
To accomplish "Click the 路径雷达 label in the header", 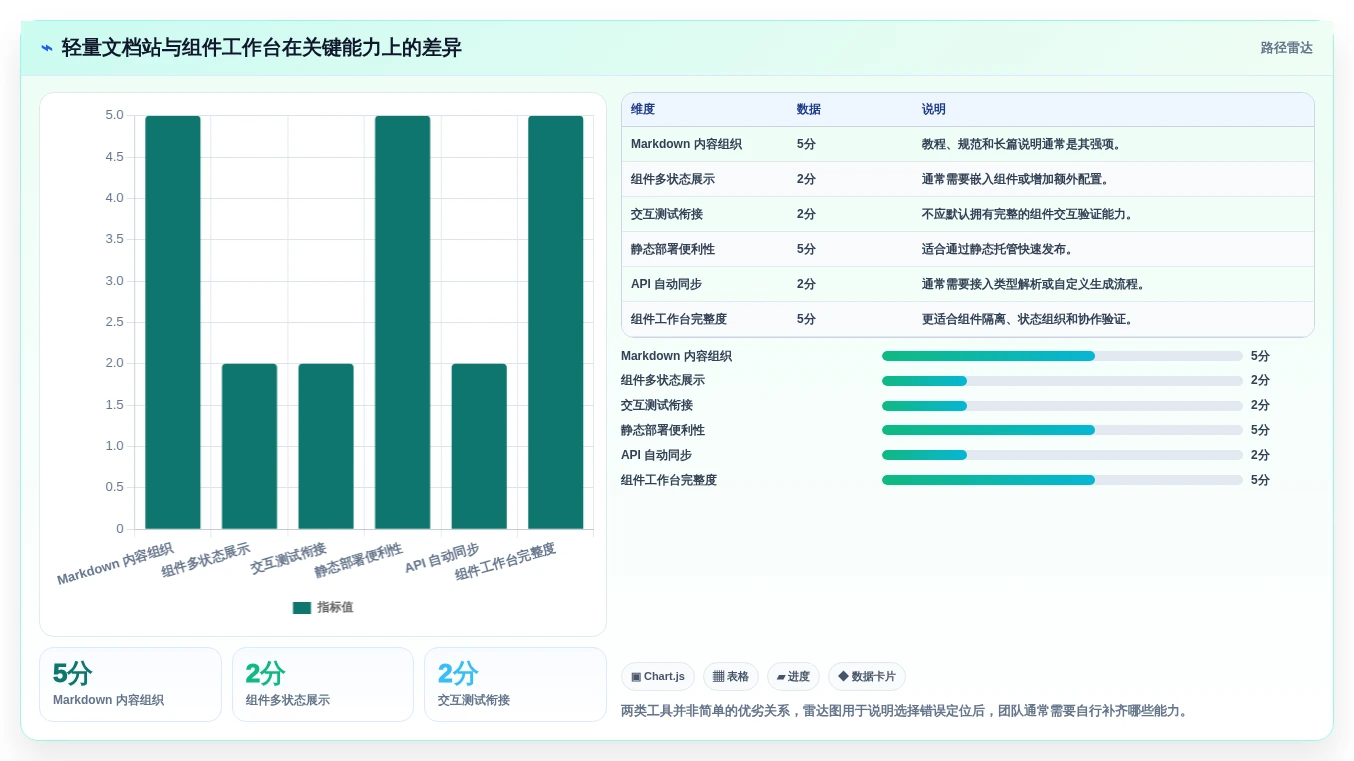I will [1286, 48].
